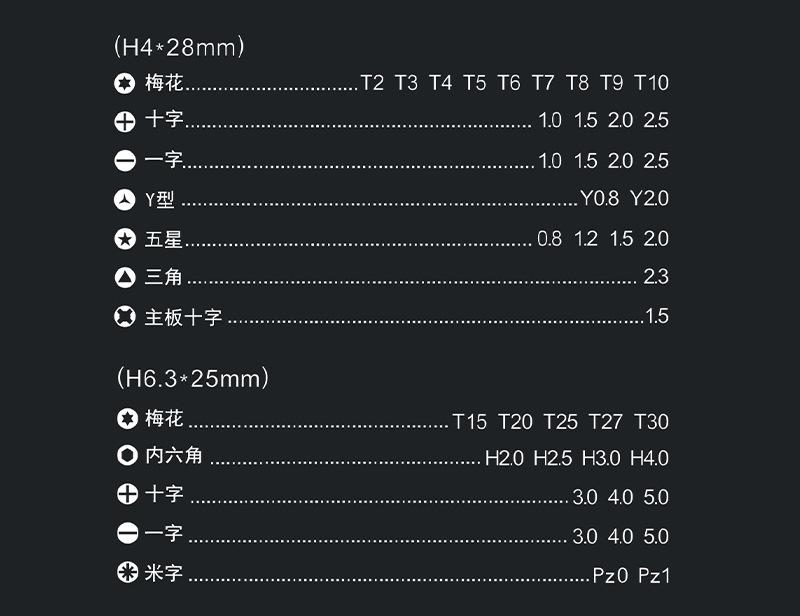The image size is (800, 616).
Task: Click the 2.3 triangle size
Action: point(656,277)
